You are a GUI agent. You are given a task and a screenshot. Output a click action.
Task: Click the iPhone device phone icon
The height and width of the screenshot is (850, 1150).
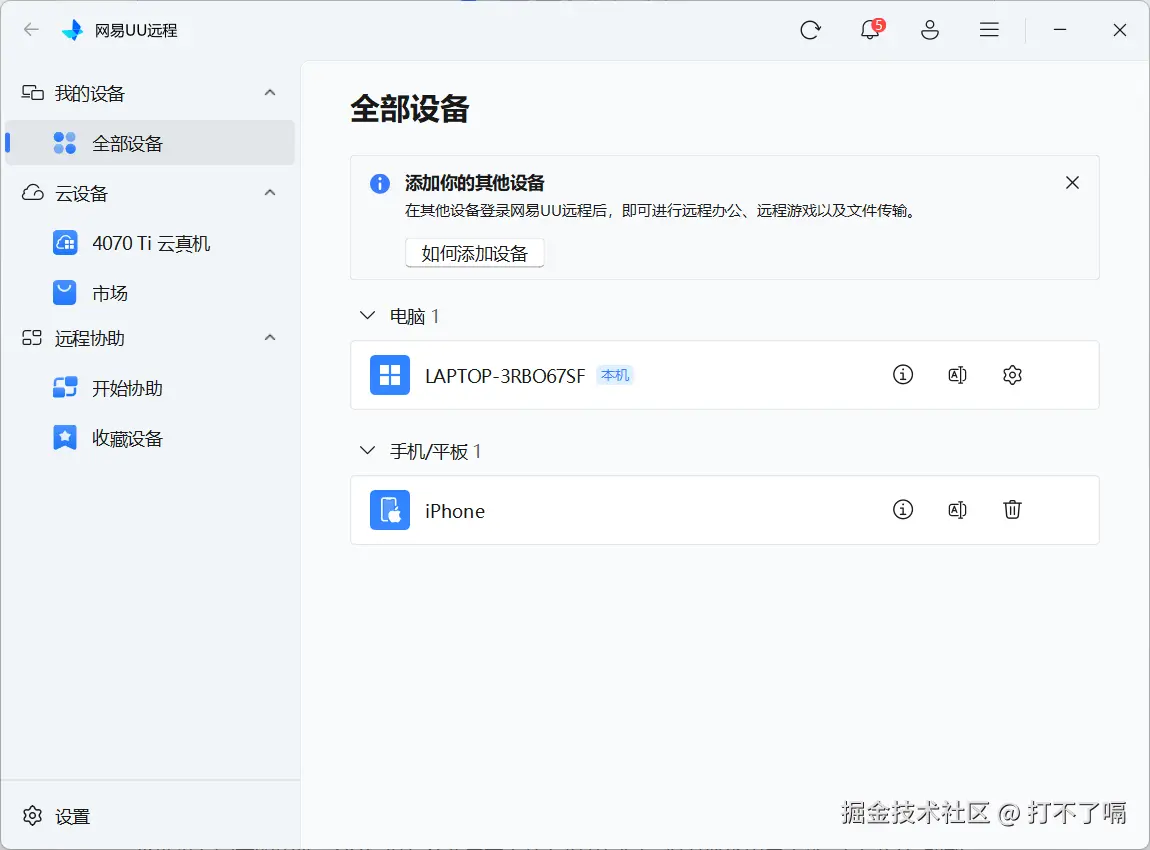point(389,510)
